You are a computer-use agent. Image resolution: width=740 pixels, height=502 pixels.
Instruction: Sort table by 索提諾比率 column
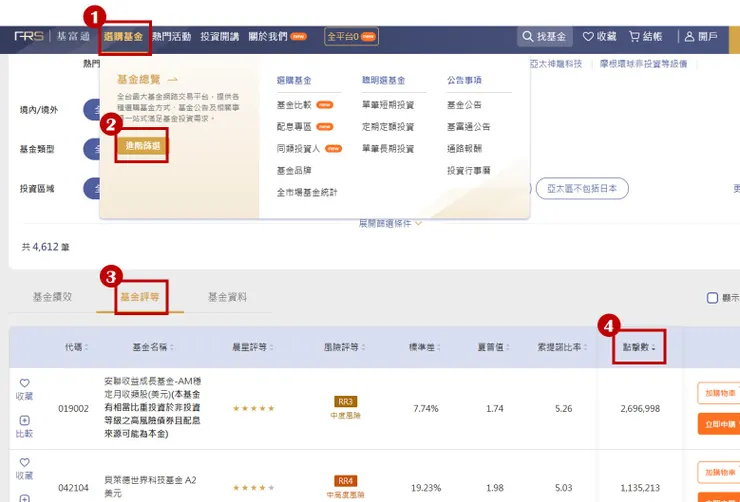562,347
